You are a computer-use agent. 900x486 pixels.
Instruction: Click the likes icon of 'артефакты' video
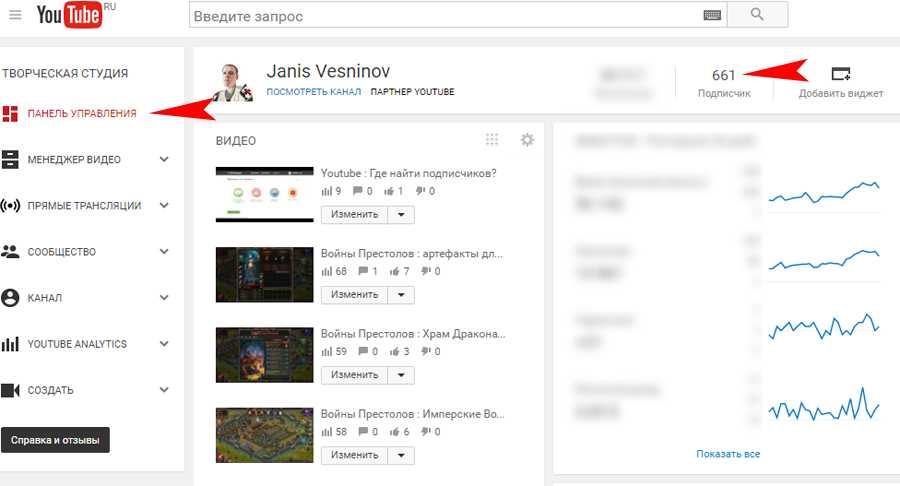tap(395, 271)
